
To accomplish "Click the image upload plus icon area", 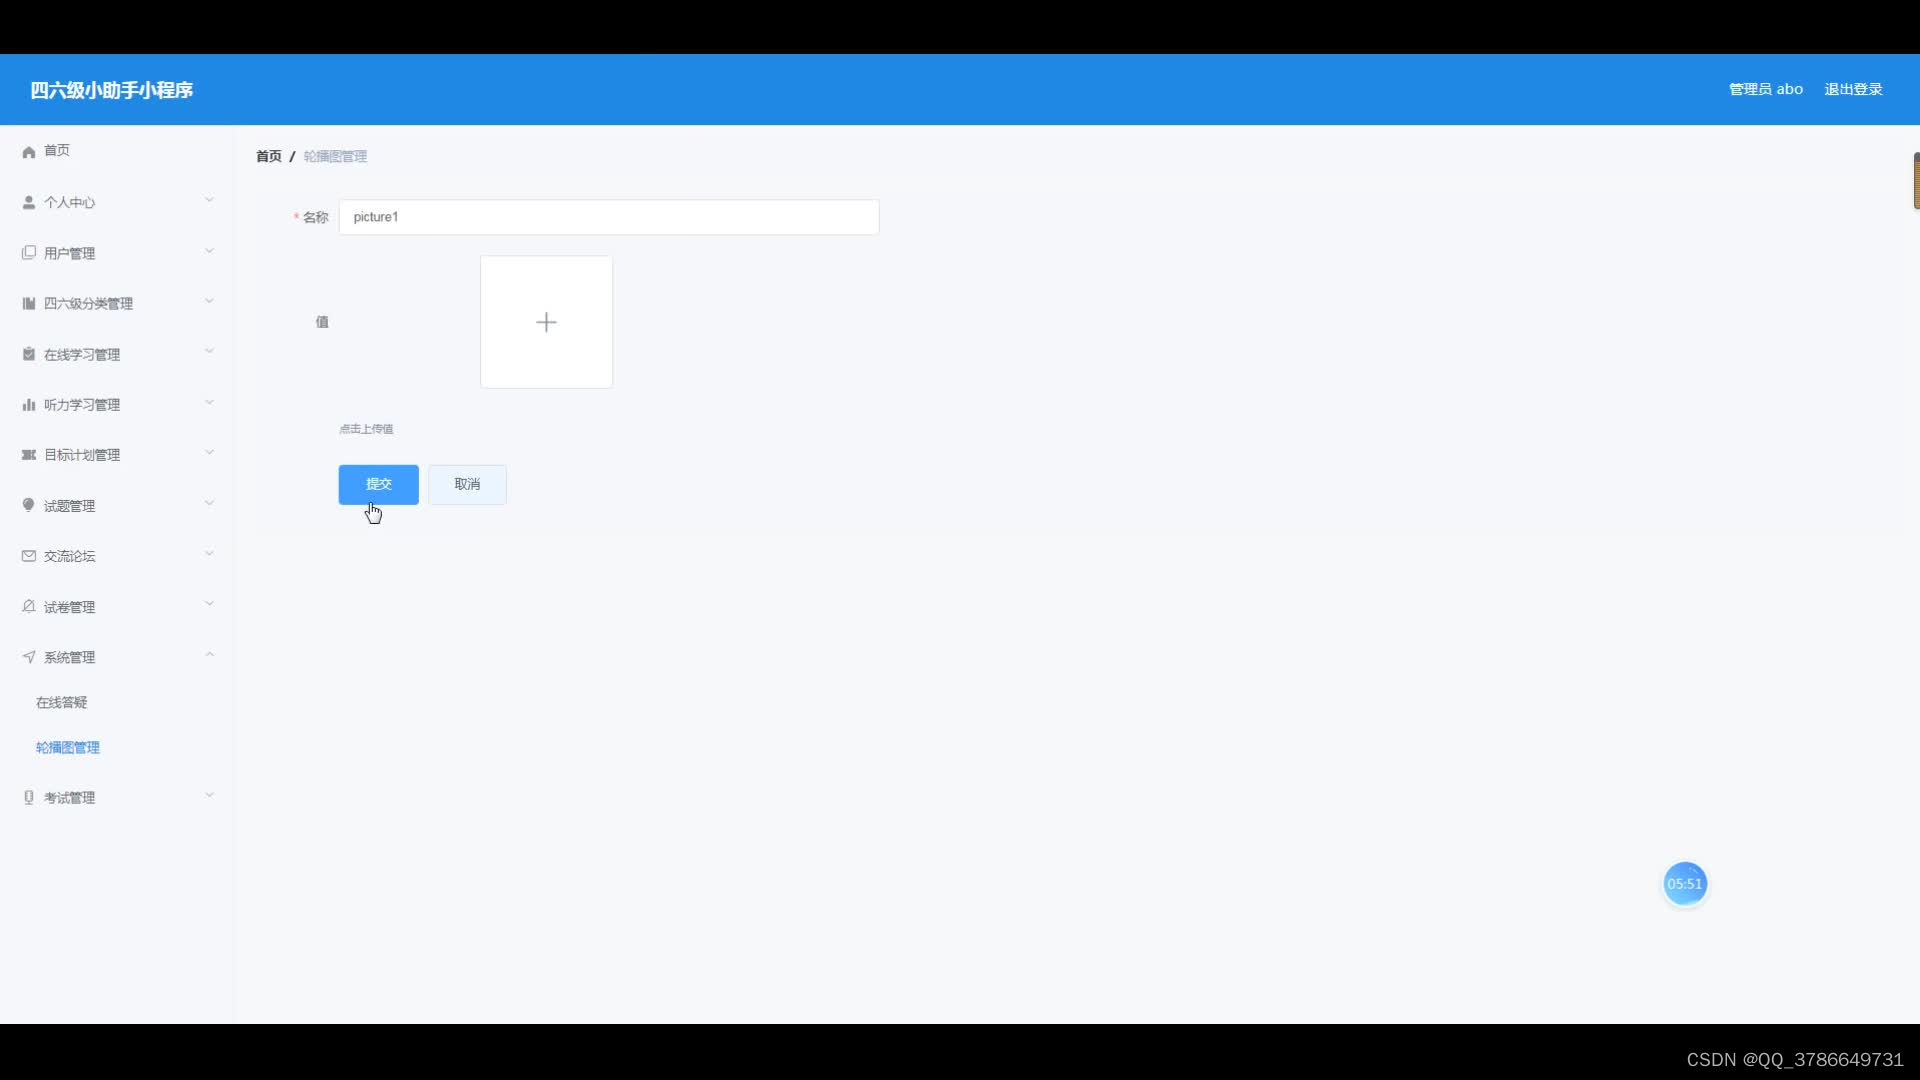I will tap(546, 322).
